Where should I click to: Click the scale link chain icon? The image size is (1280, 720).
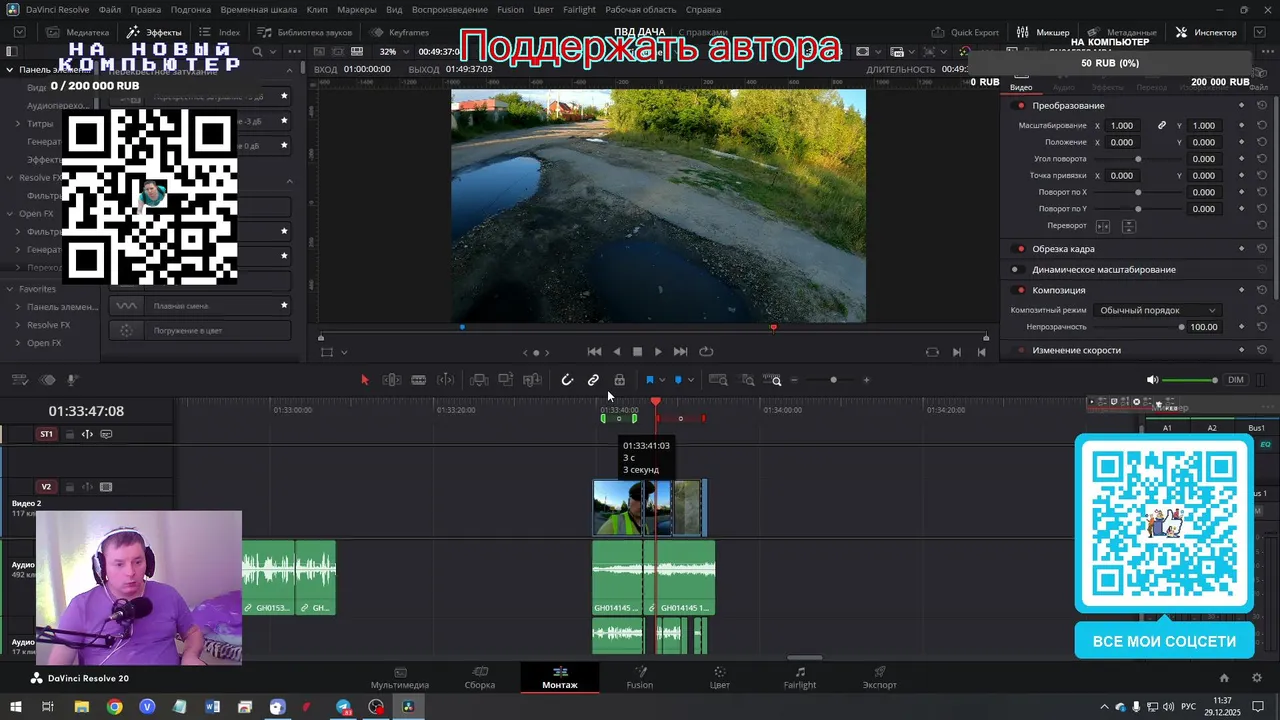coord(1162,126)
